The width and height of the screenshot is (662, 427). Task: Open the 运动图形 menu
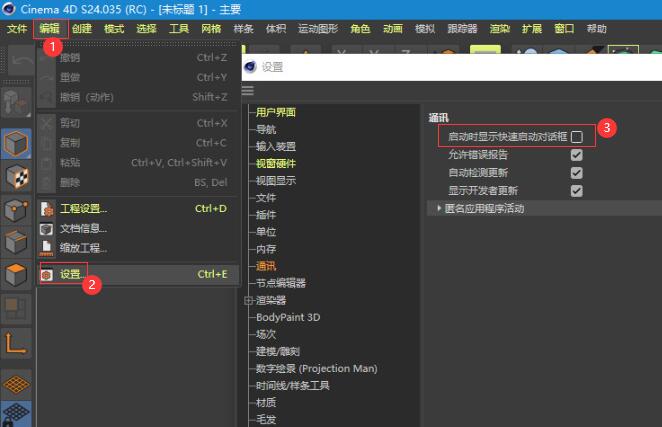point(317,29)
